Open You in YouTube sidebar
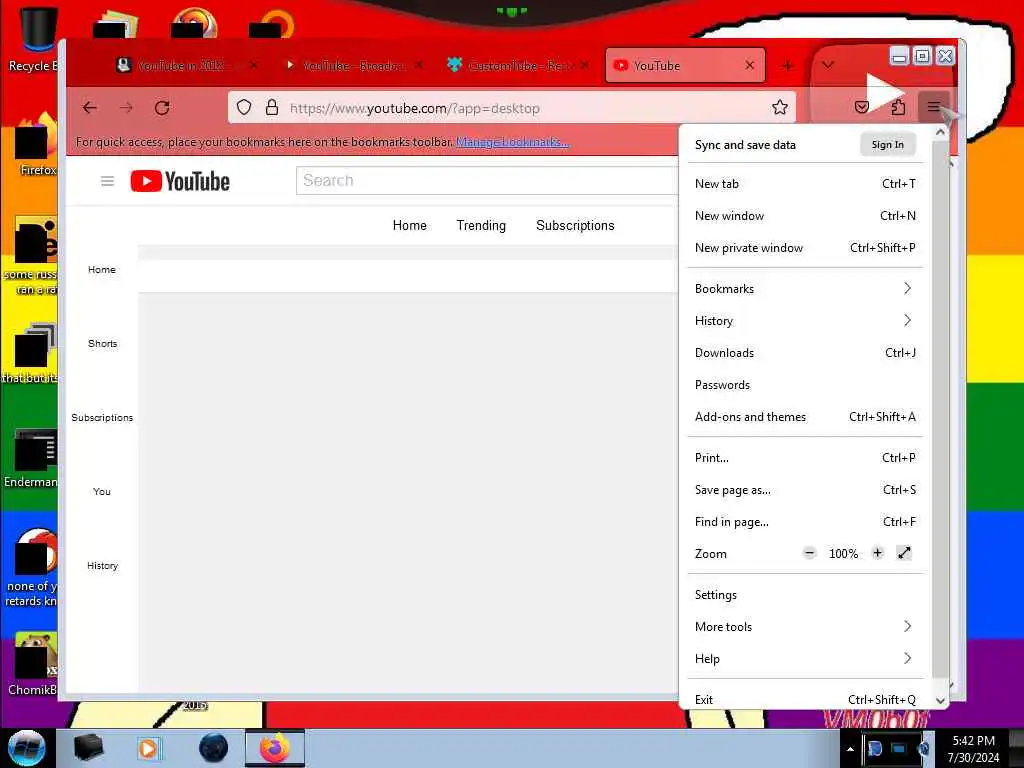 click(x=102, y=492)
